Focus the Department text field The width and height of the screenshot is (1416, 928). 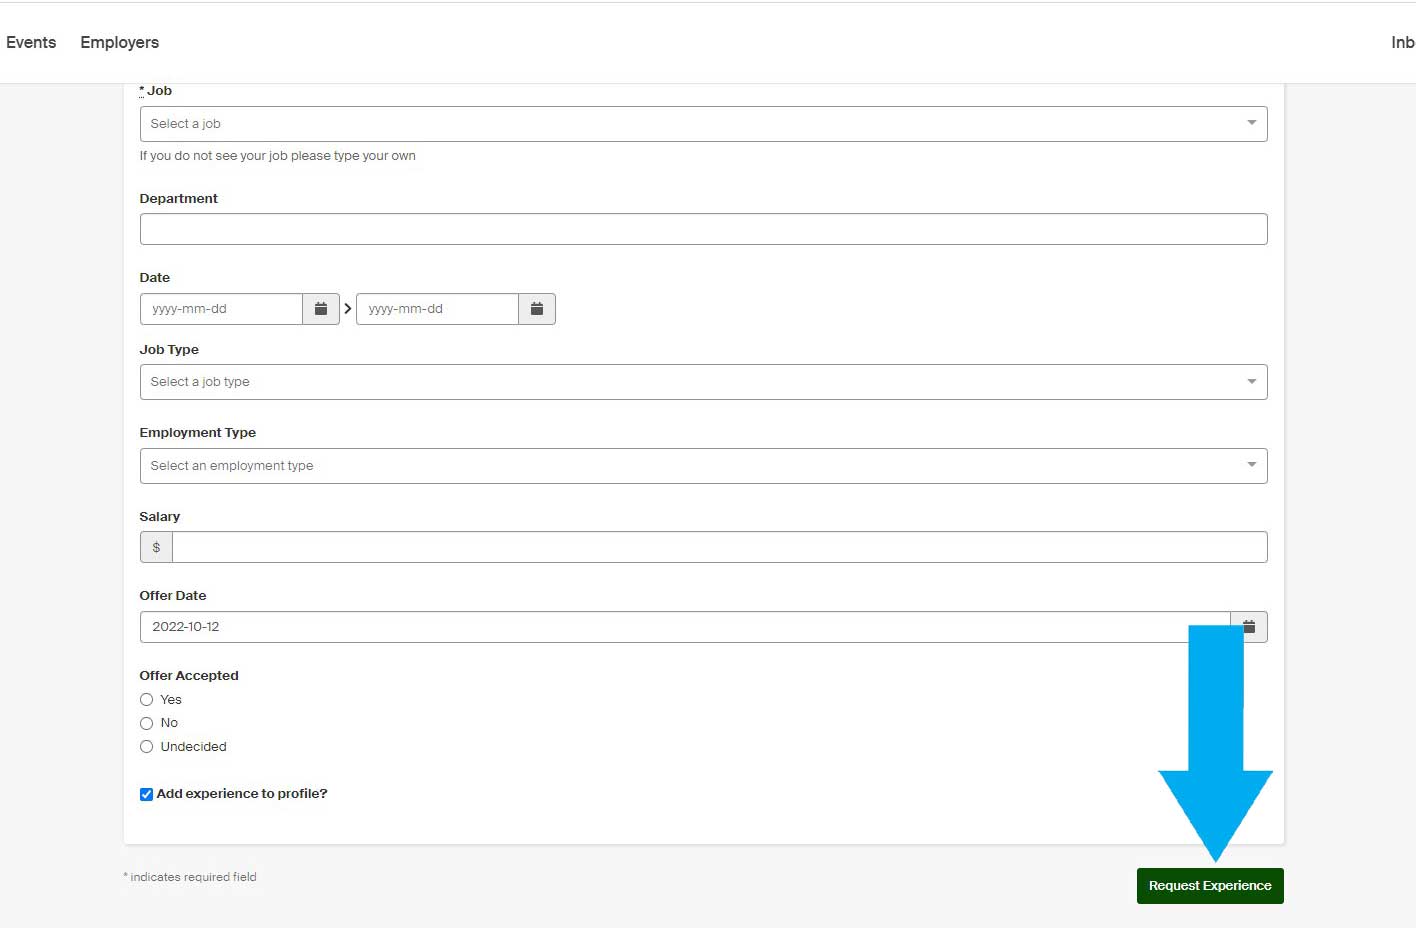(703, 229)
